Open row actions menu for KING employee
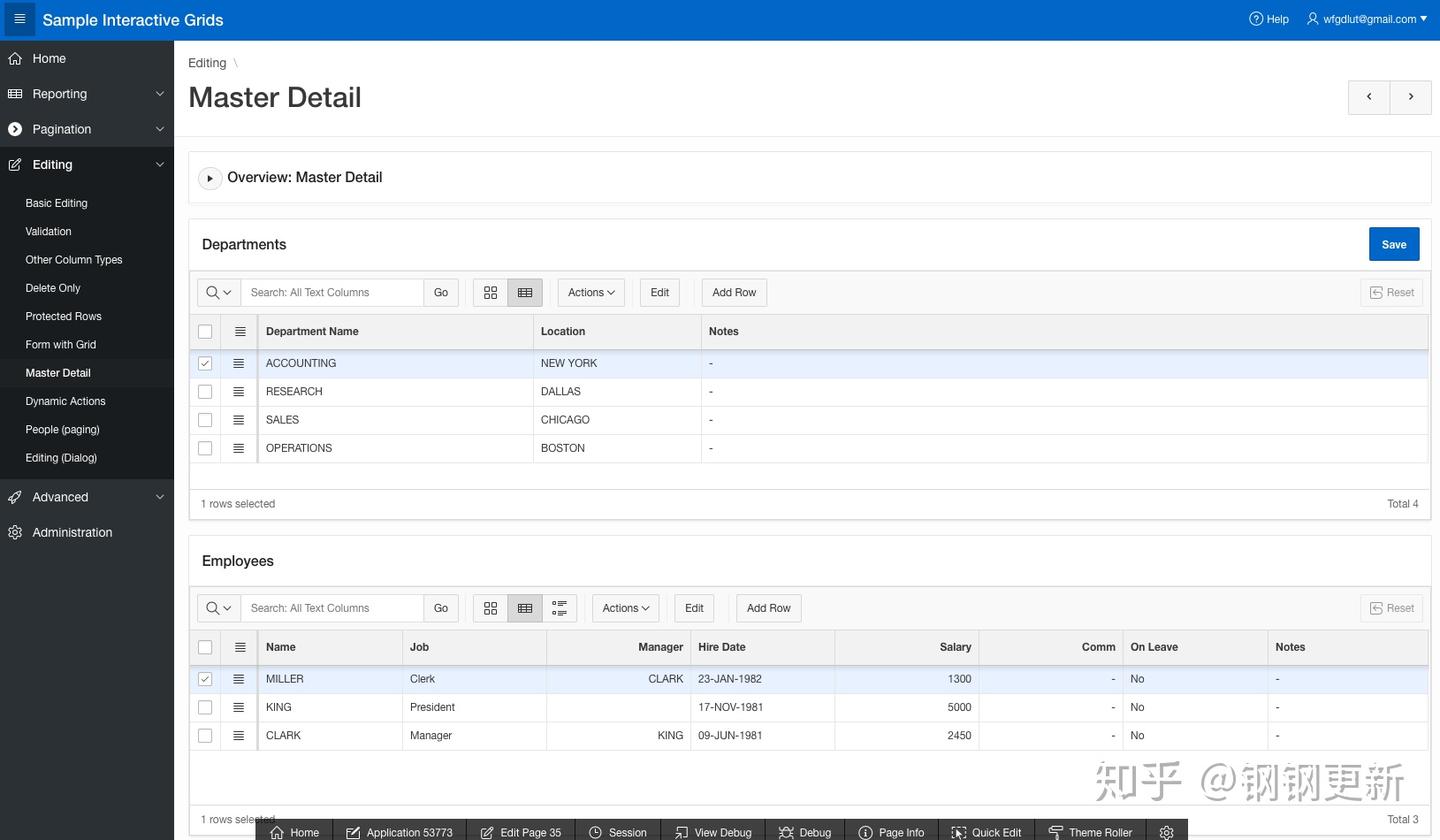Screen dimensions: 1440x840 pyautogui.click(x=239, y=707)
